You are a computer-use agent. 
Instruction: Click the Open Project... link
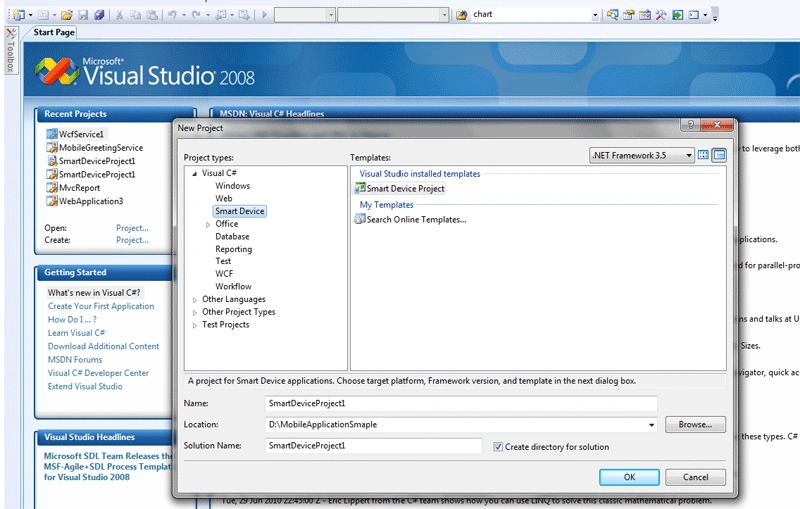132,228
